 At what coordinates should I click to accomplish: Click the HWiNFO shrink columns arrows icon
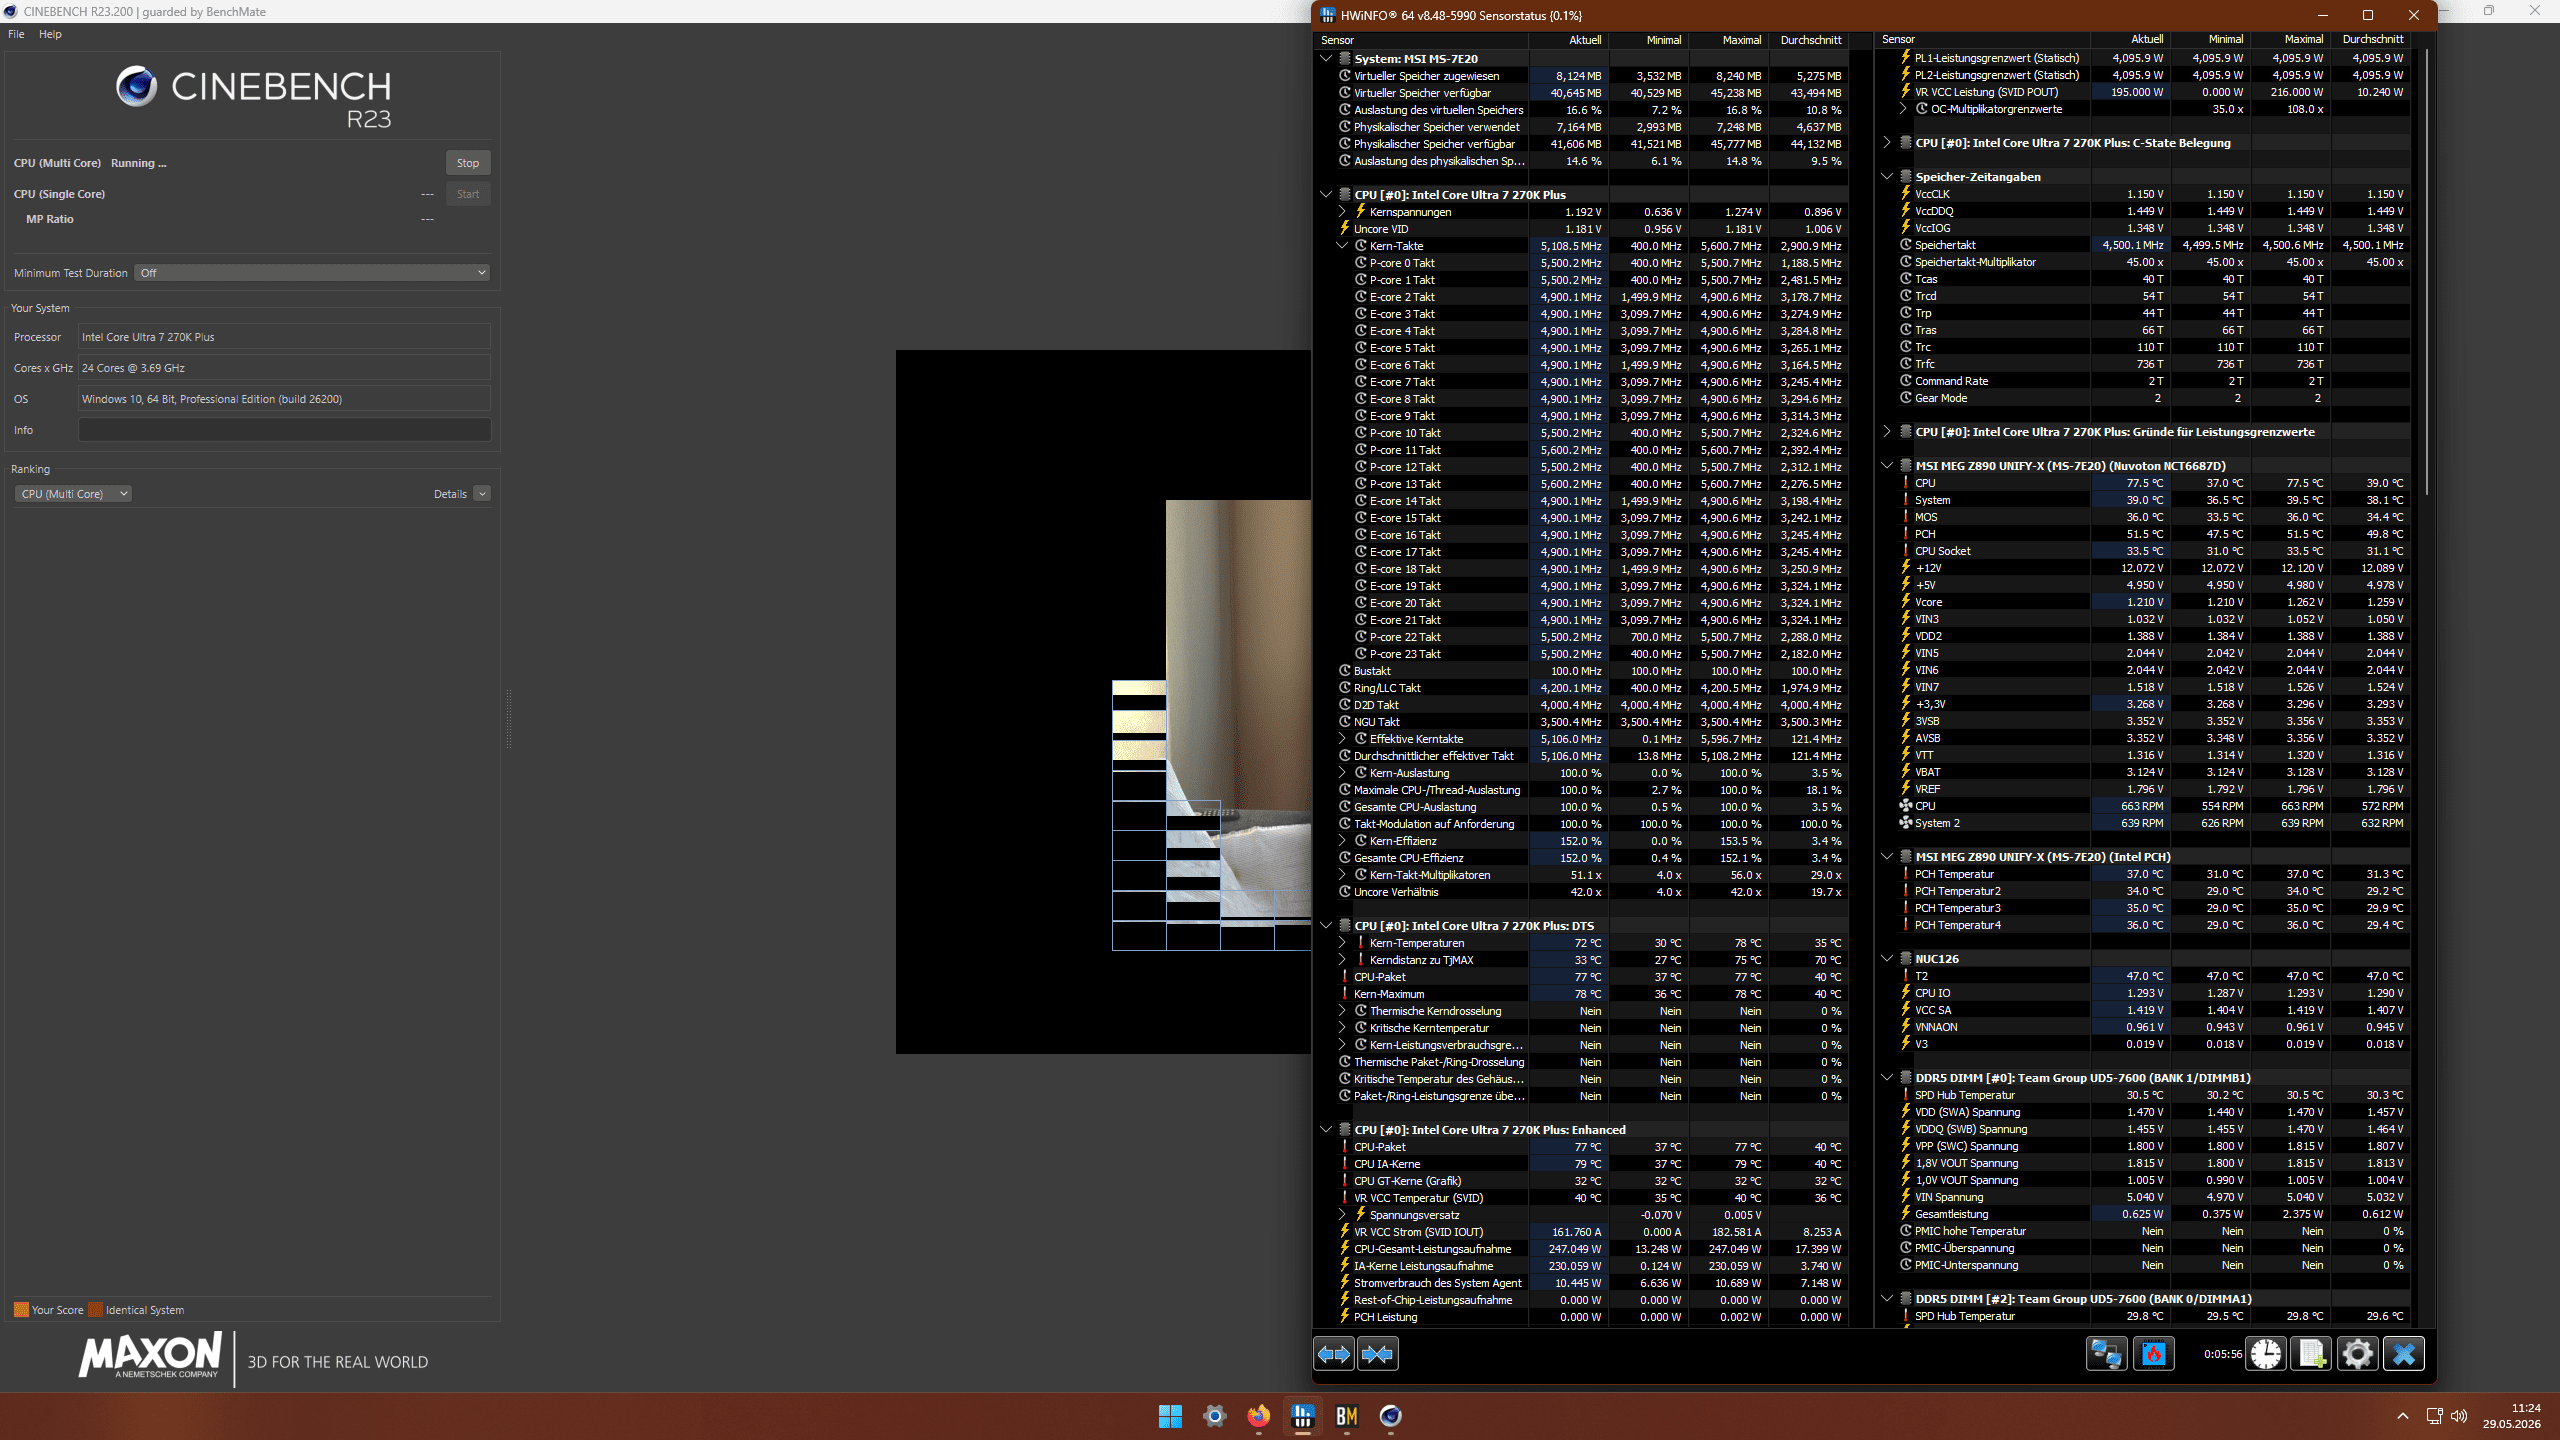tap(1378, 1354)
